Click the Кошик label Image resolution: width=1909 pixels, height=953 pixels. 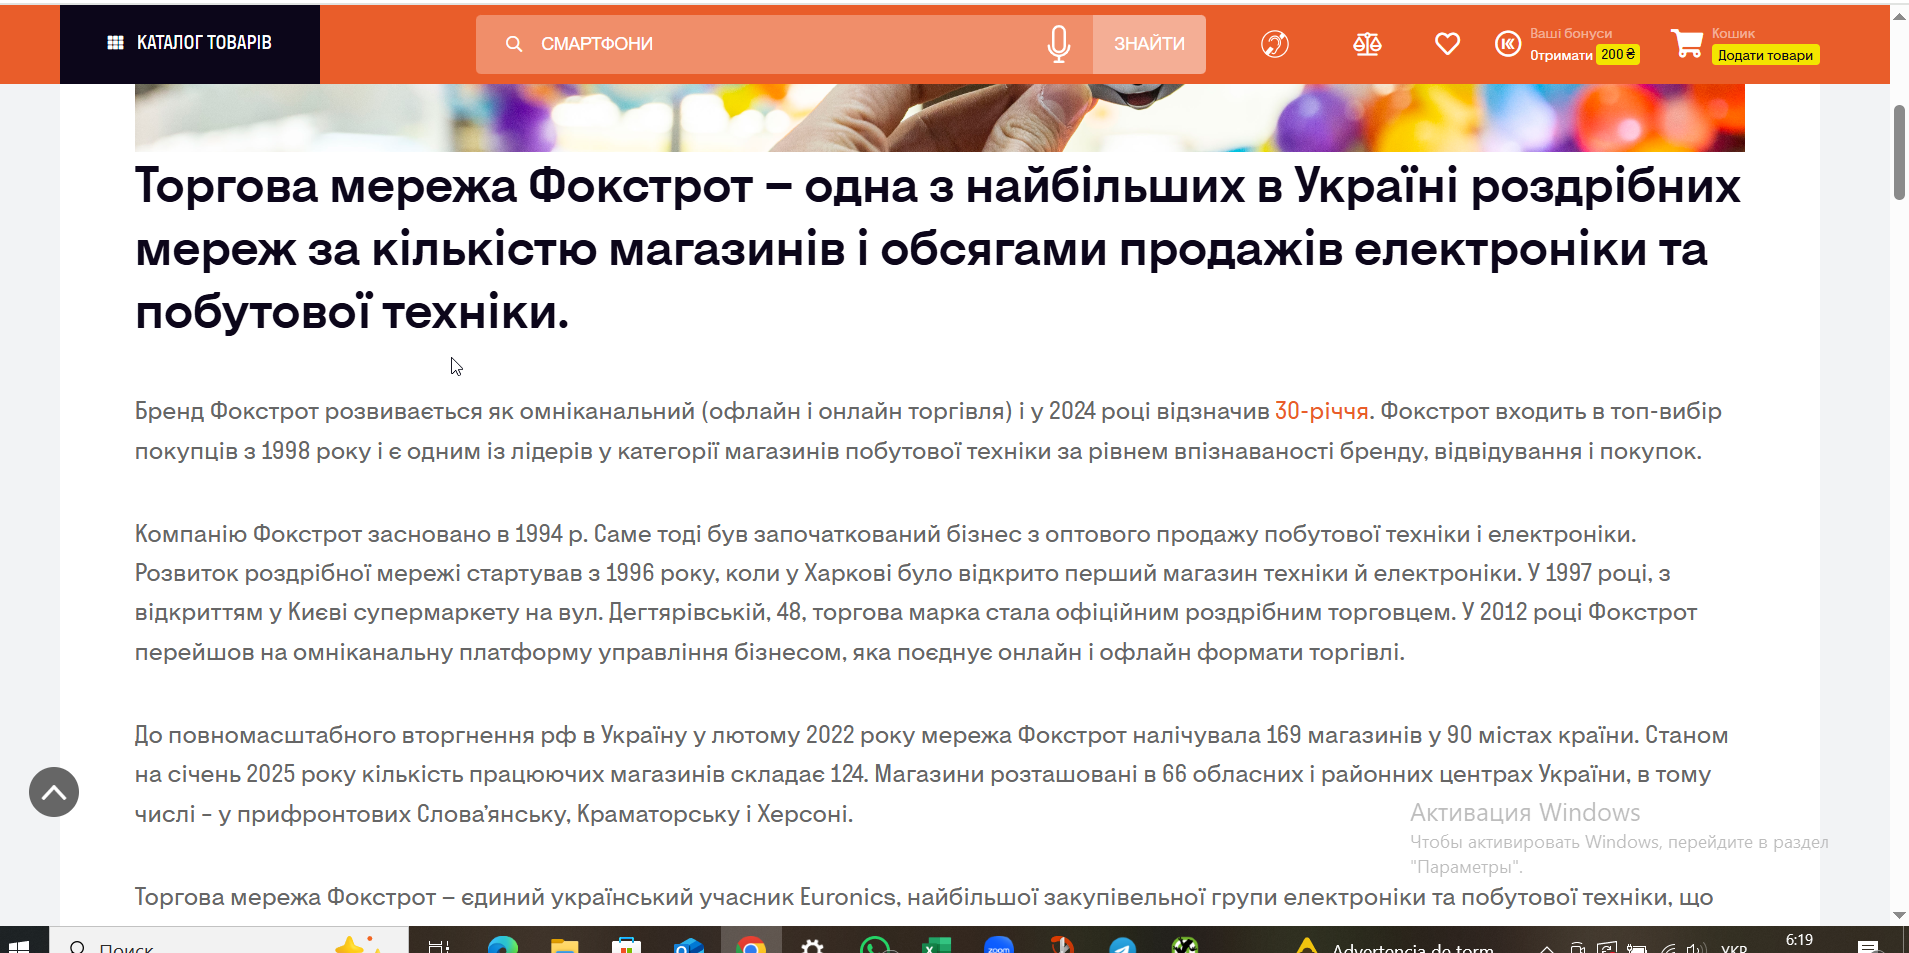click(x=1733, y=33)
